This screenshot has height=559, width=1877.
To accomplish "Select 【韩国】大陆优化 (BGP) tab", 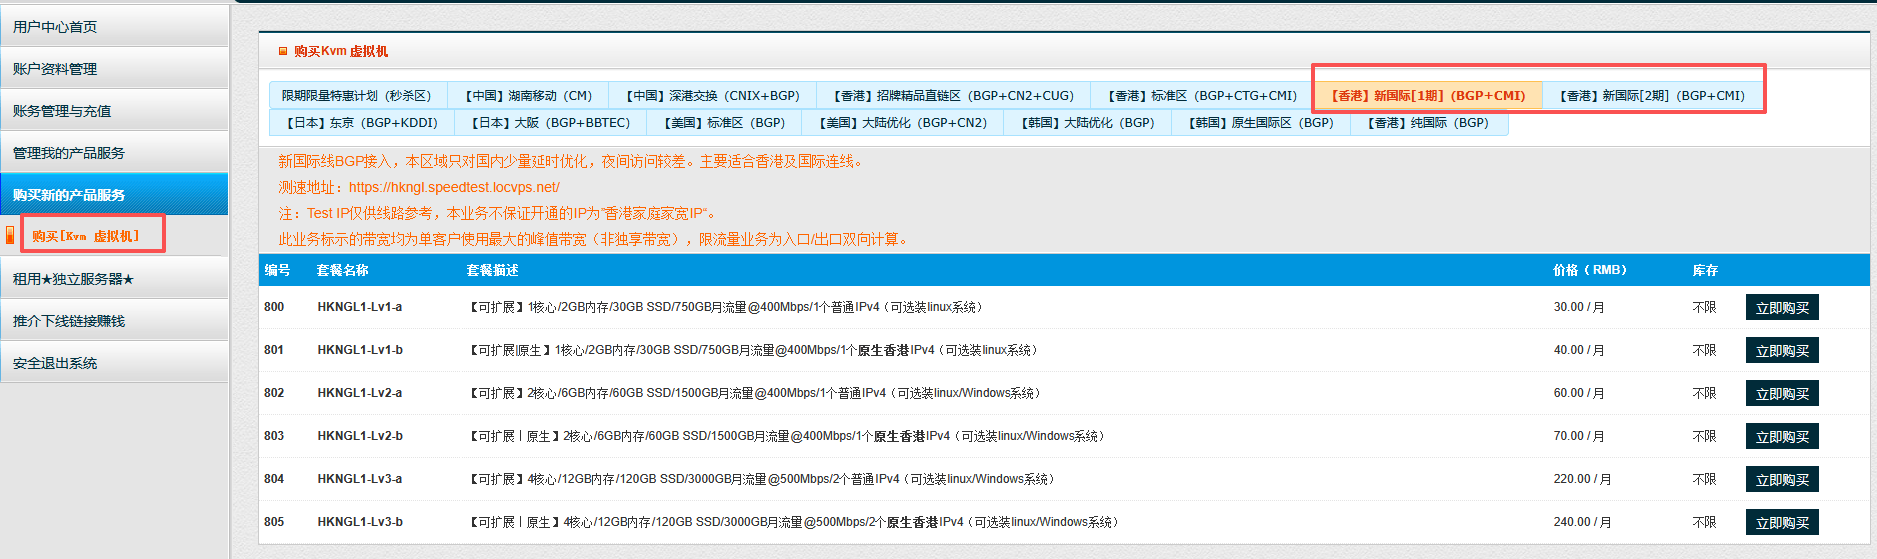I will tap(1087, 122).
